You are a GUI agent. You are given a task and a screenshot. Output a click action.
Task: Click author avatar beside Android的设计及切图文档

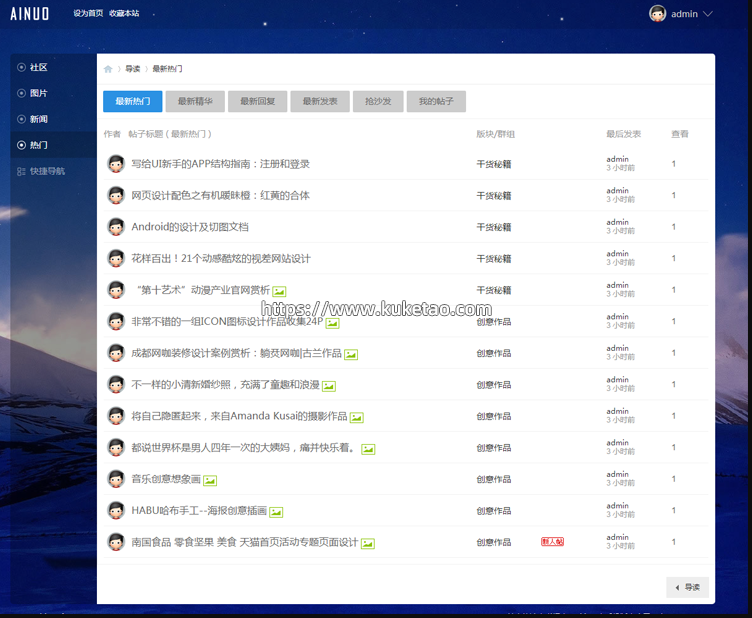tap(116, 227)
